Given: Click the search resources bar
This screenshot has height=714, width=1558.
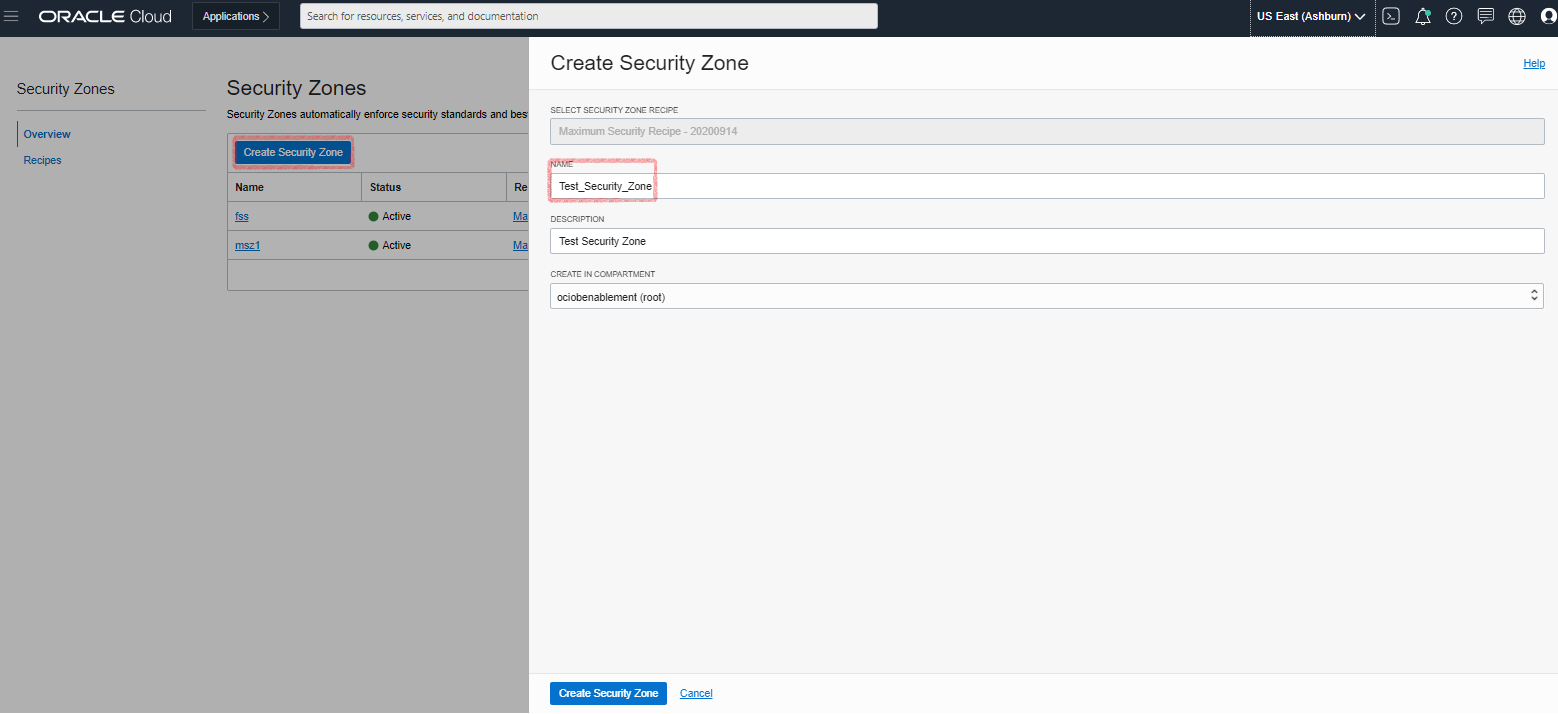Looking at the screenshot, I should click(x=588, y=16).
